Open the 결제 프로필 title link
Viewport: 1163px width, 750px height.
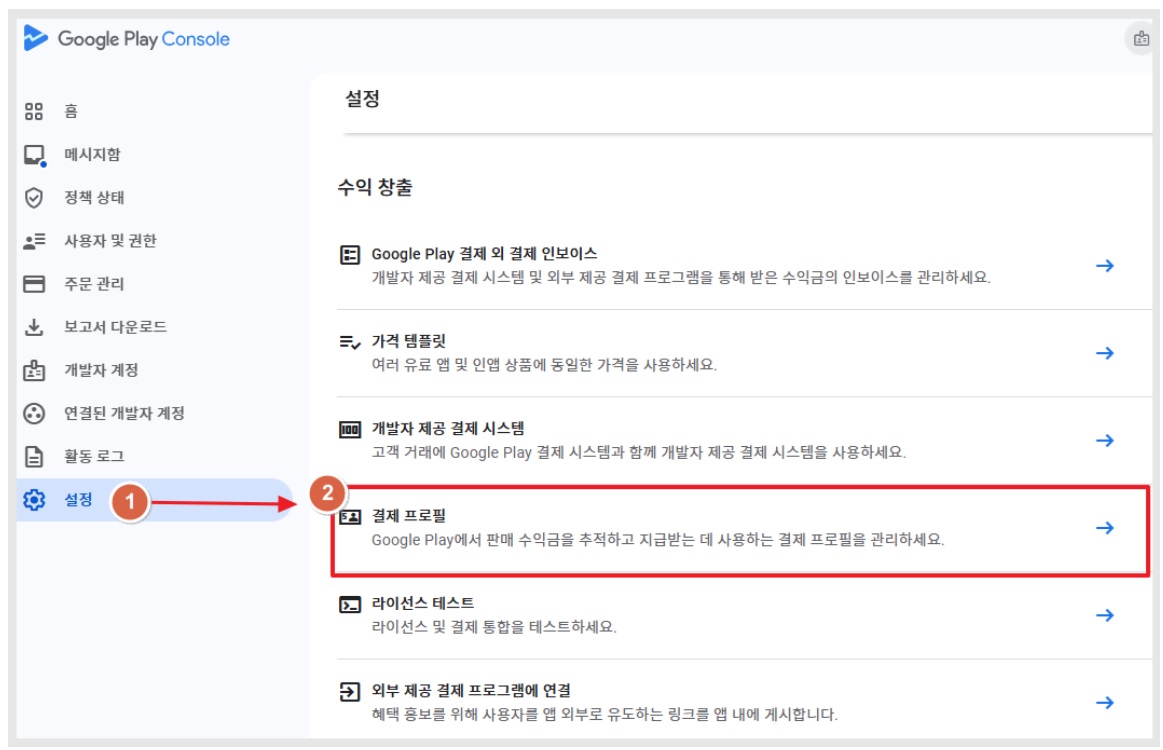click(x=409, y=516)
